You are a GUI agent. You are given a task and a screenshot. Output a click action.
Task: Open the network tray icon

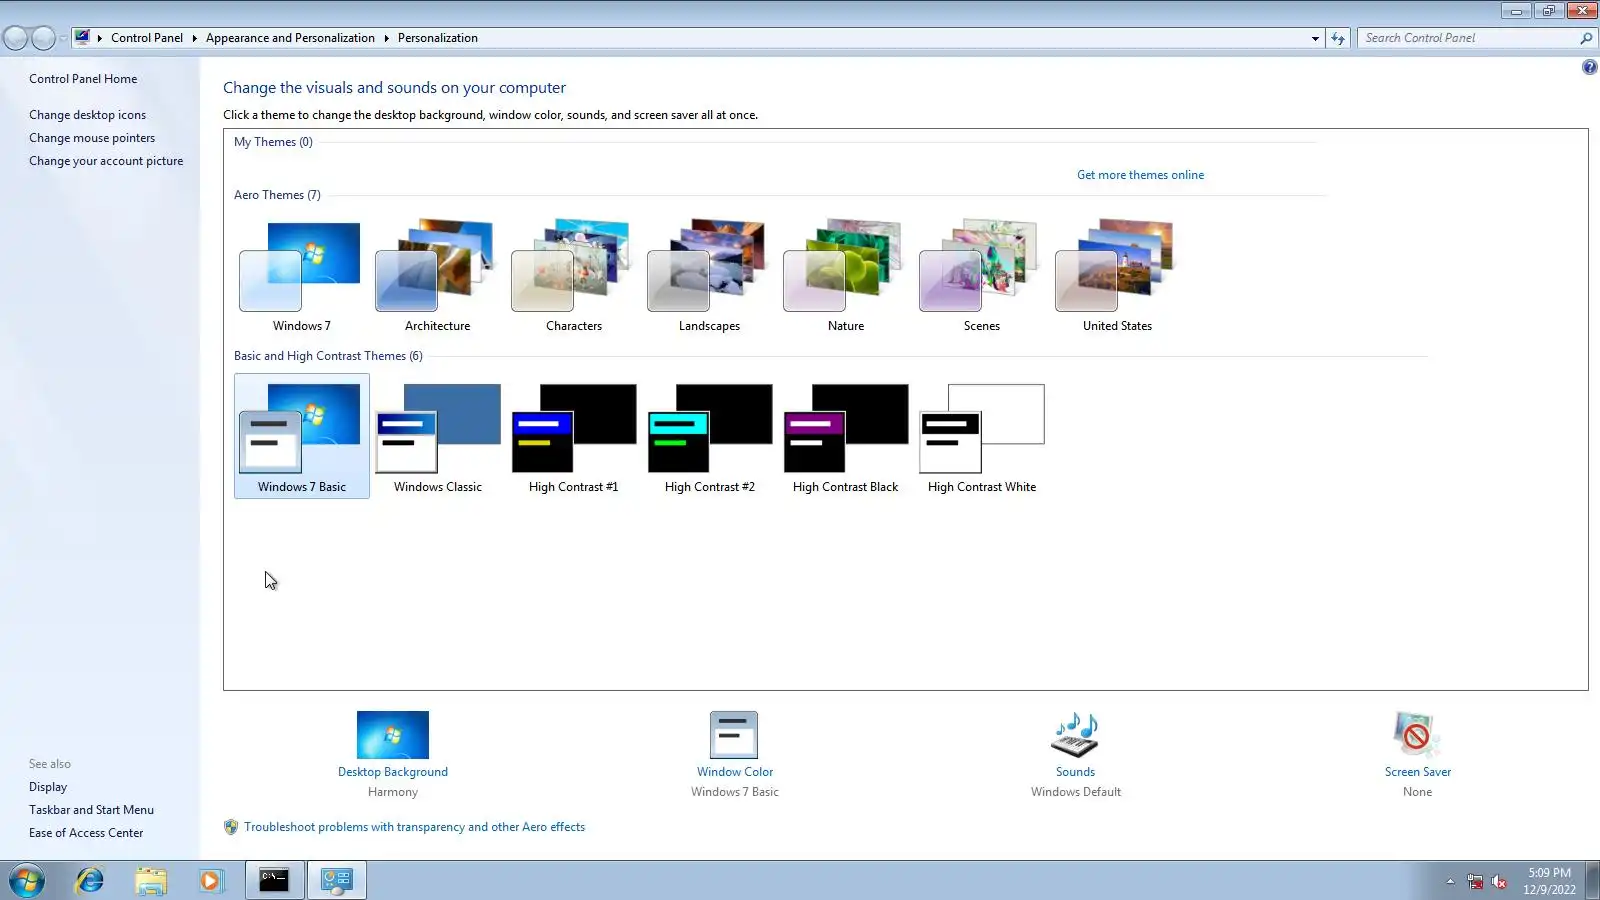(1475, 881)
